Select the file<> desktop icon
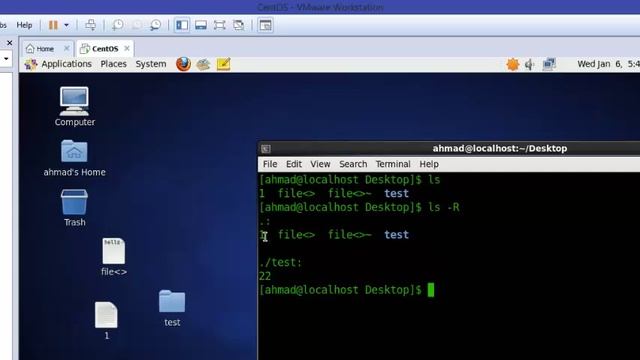 click(x=114, y=257)
